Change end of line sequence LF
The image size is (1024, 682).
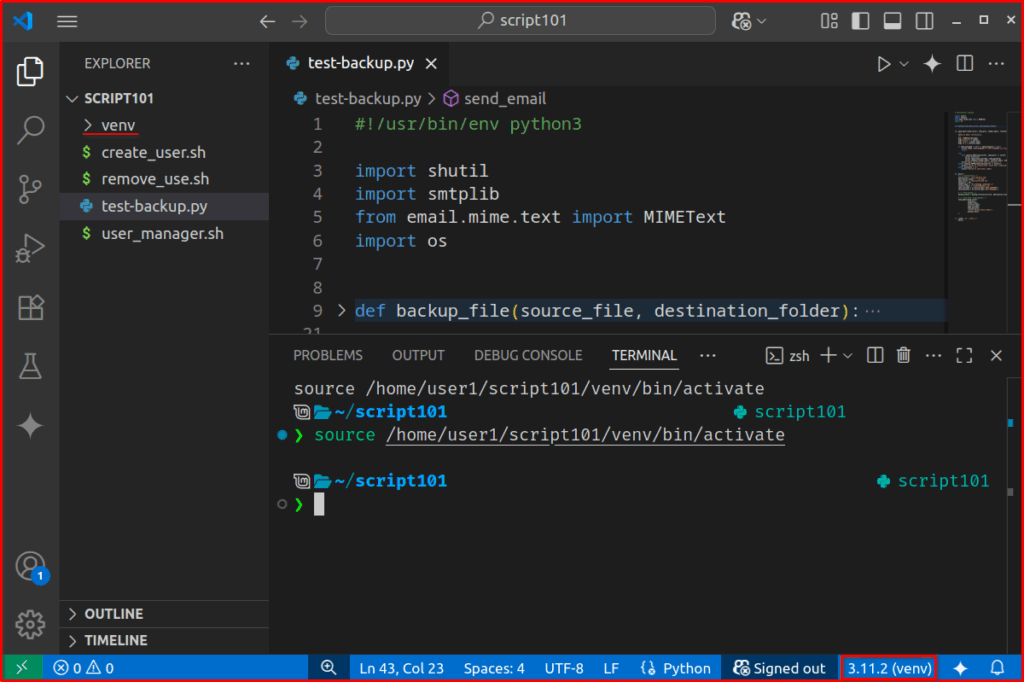coord(611,668)
